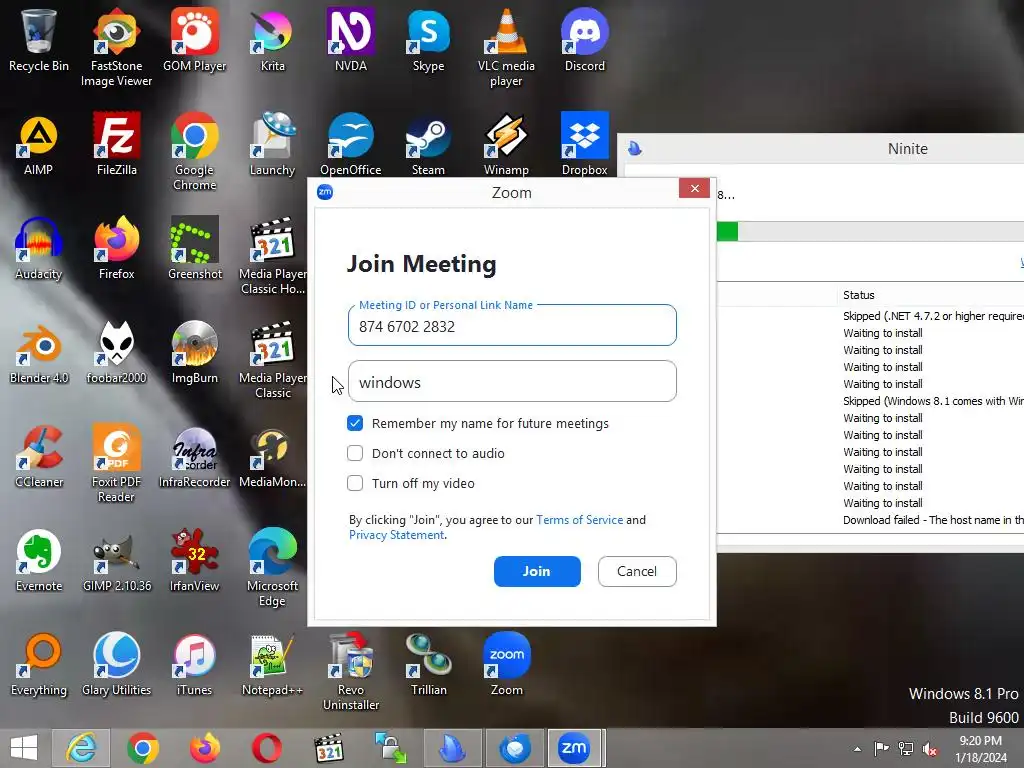Select the Winamp desktop icon

click(506, 144)
